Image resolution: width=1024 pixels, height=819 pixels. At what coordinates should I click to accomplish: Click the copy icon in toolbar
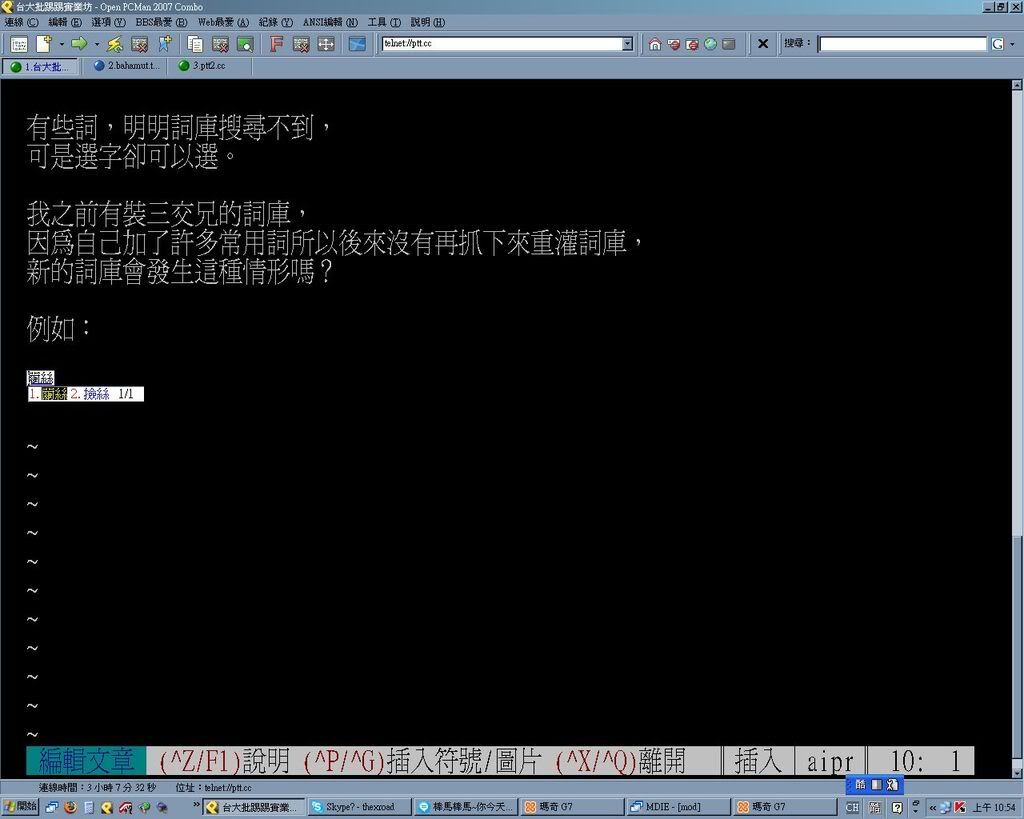(x=195, y=44)
